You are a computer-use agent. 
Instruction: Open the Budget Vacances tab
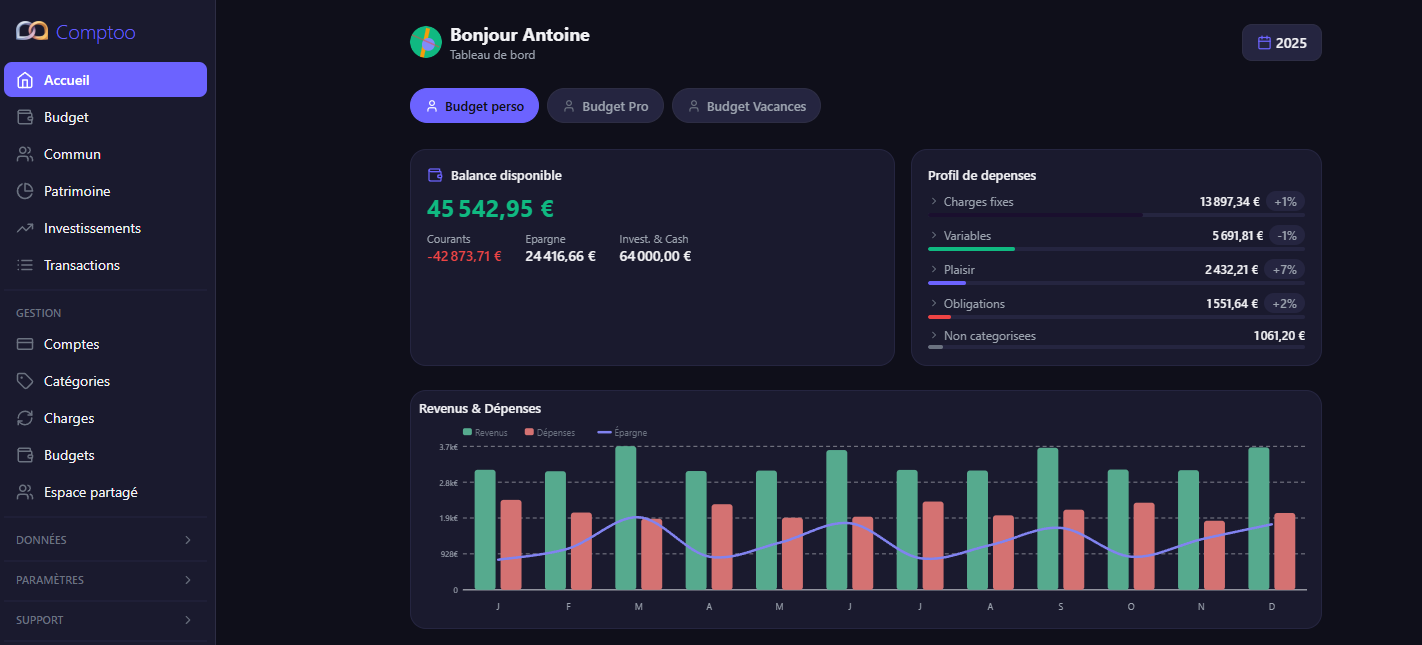pos(746,105)
